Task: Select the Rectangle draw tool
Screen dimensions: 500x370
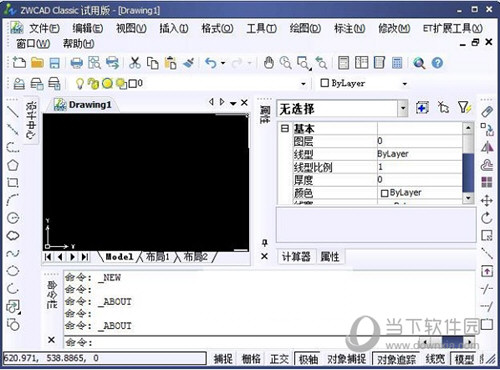Action: [x=13, y=182]
